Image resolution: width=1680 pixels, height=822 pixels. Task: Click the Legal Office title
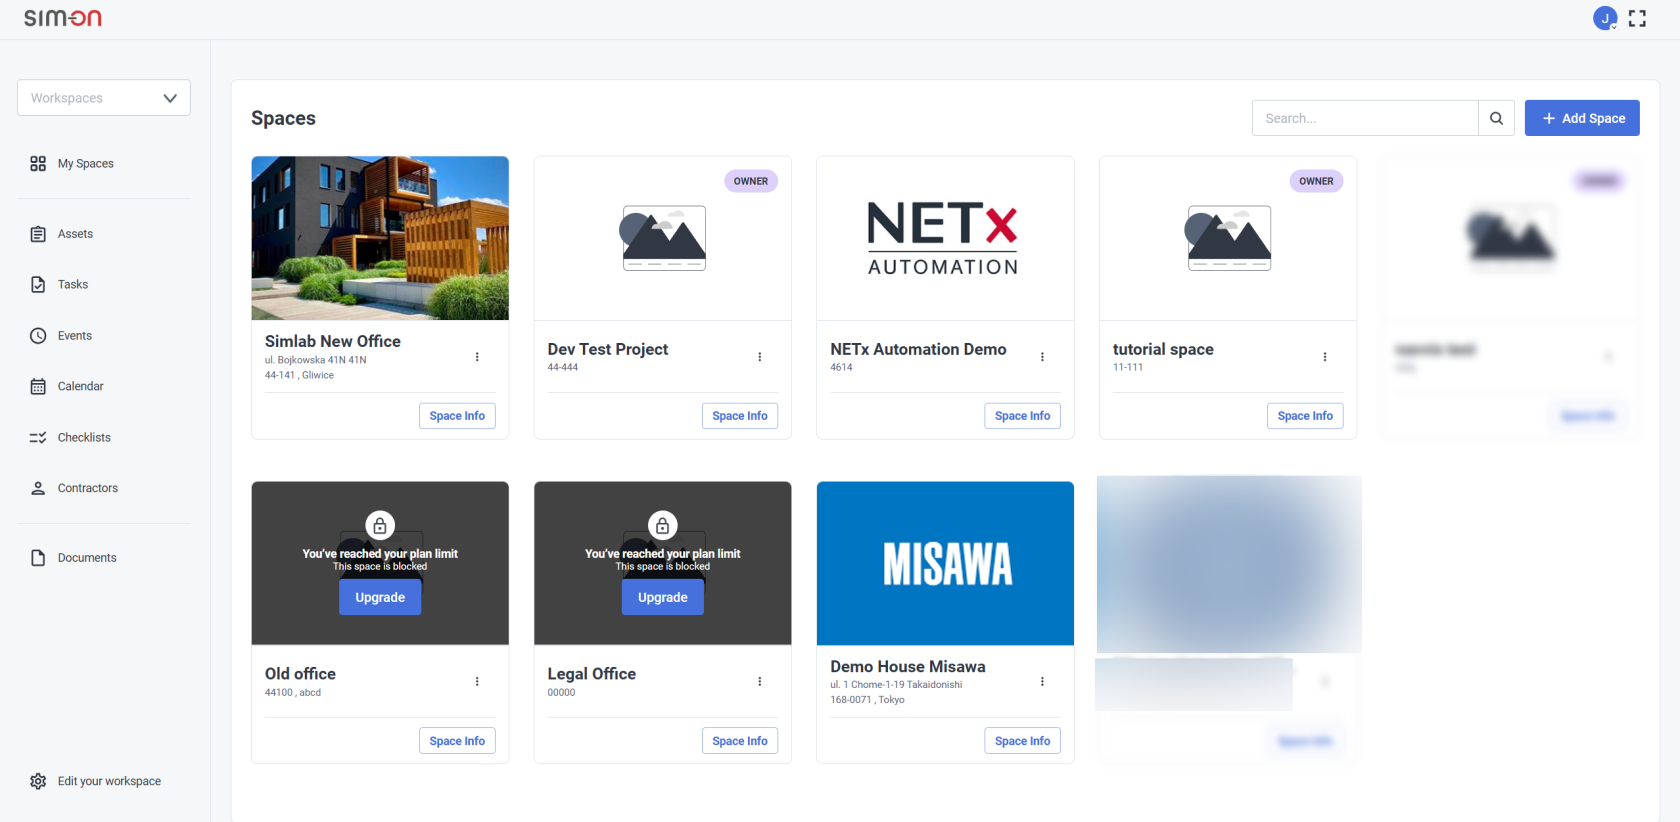point(592,674)
